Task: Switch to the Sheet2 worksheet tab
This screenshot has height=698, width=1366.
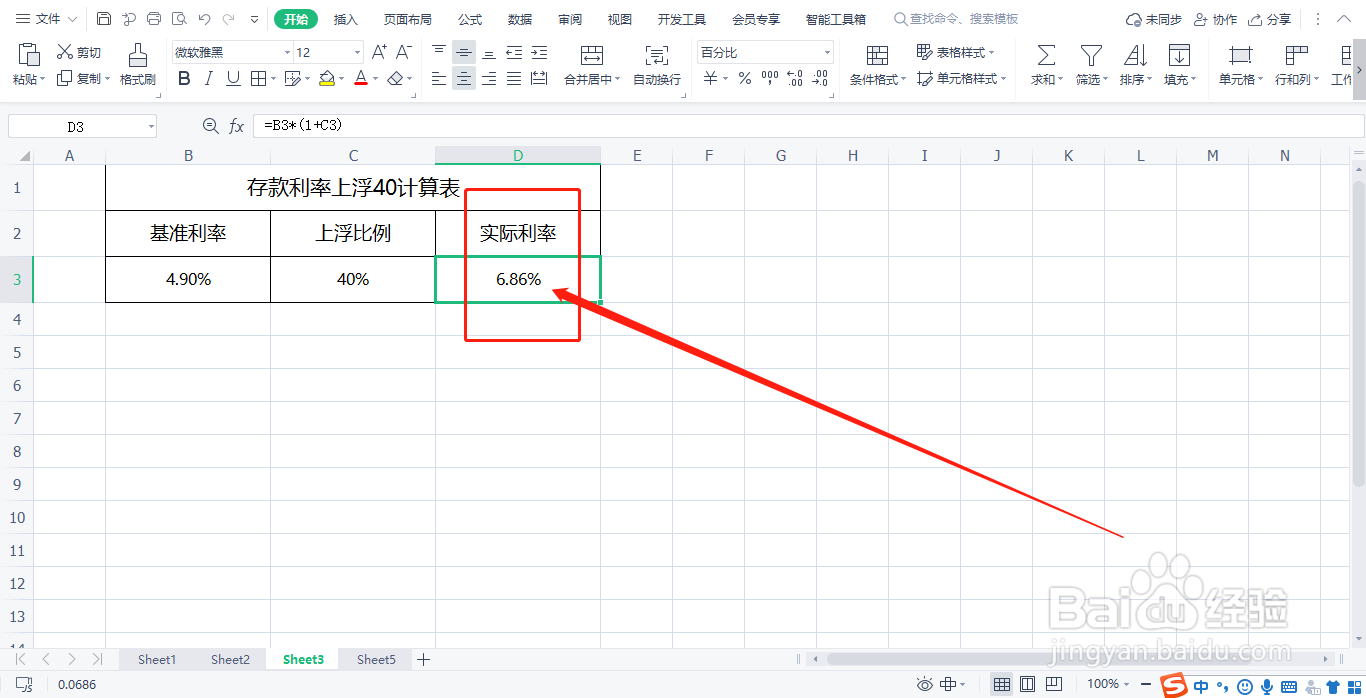Action: 230,659
